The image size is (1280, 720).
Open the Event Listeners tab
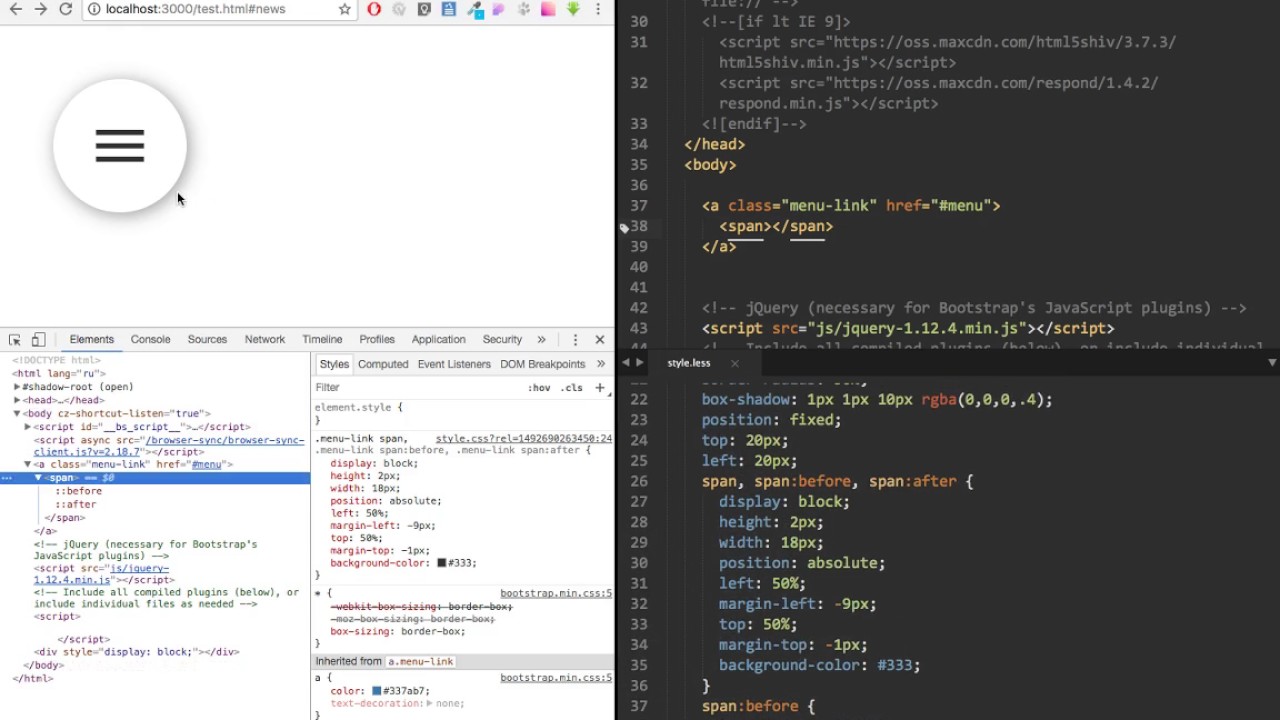pyautogui.click(x=454, y=364)
